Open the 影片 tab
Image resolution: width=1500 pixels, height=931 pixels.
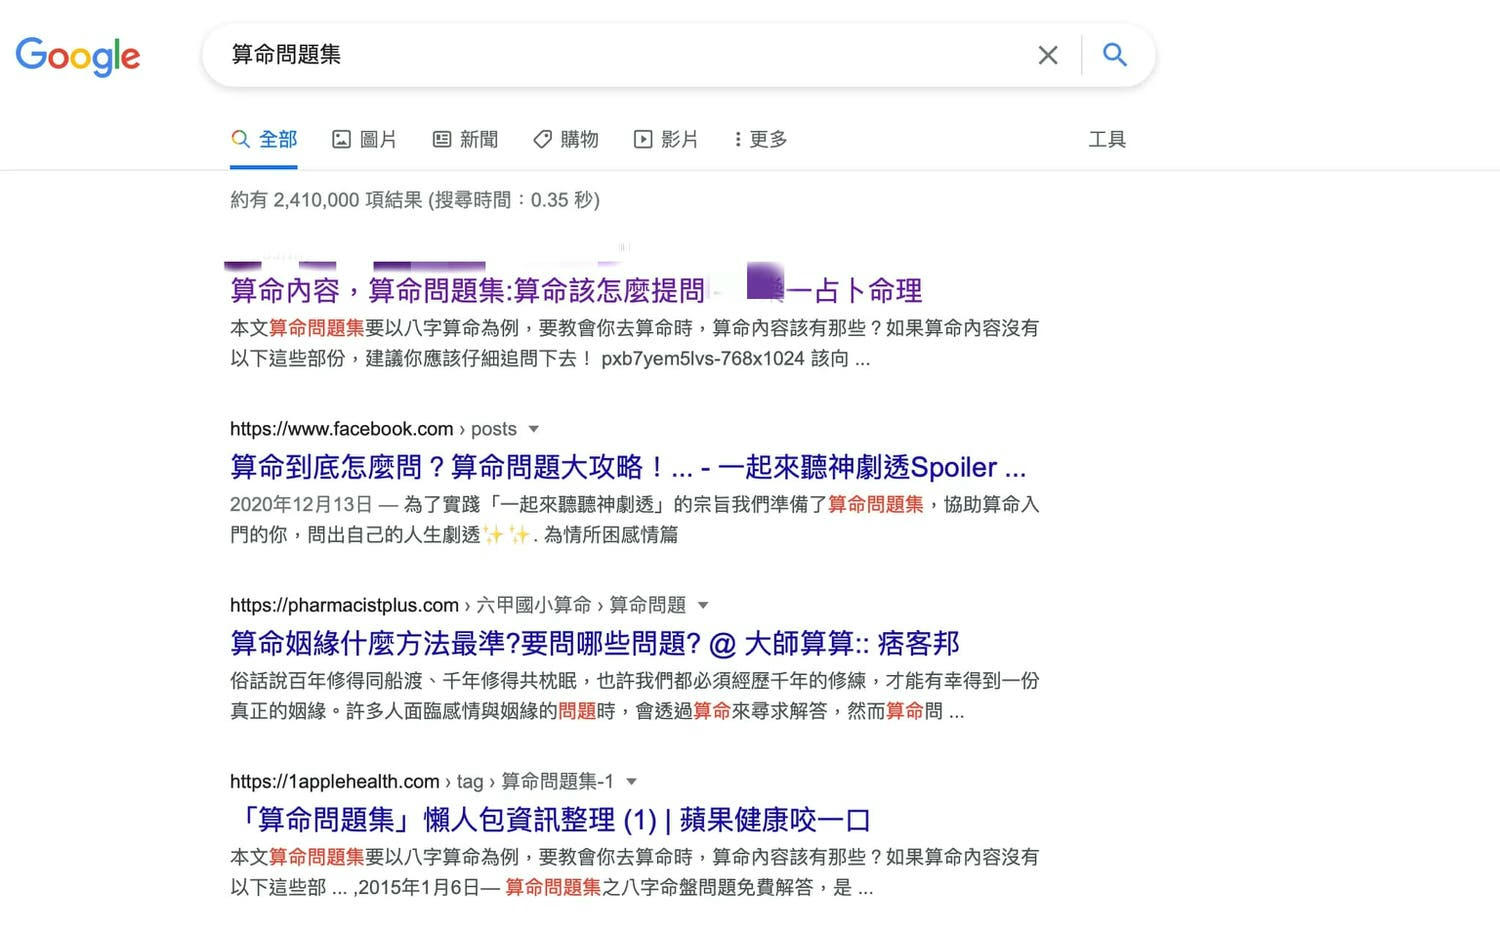click(x=666, y=139)
